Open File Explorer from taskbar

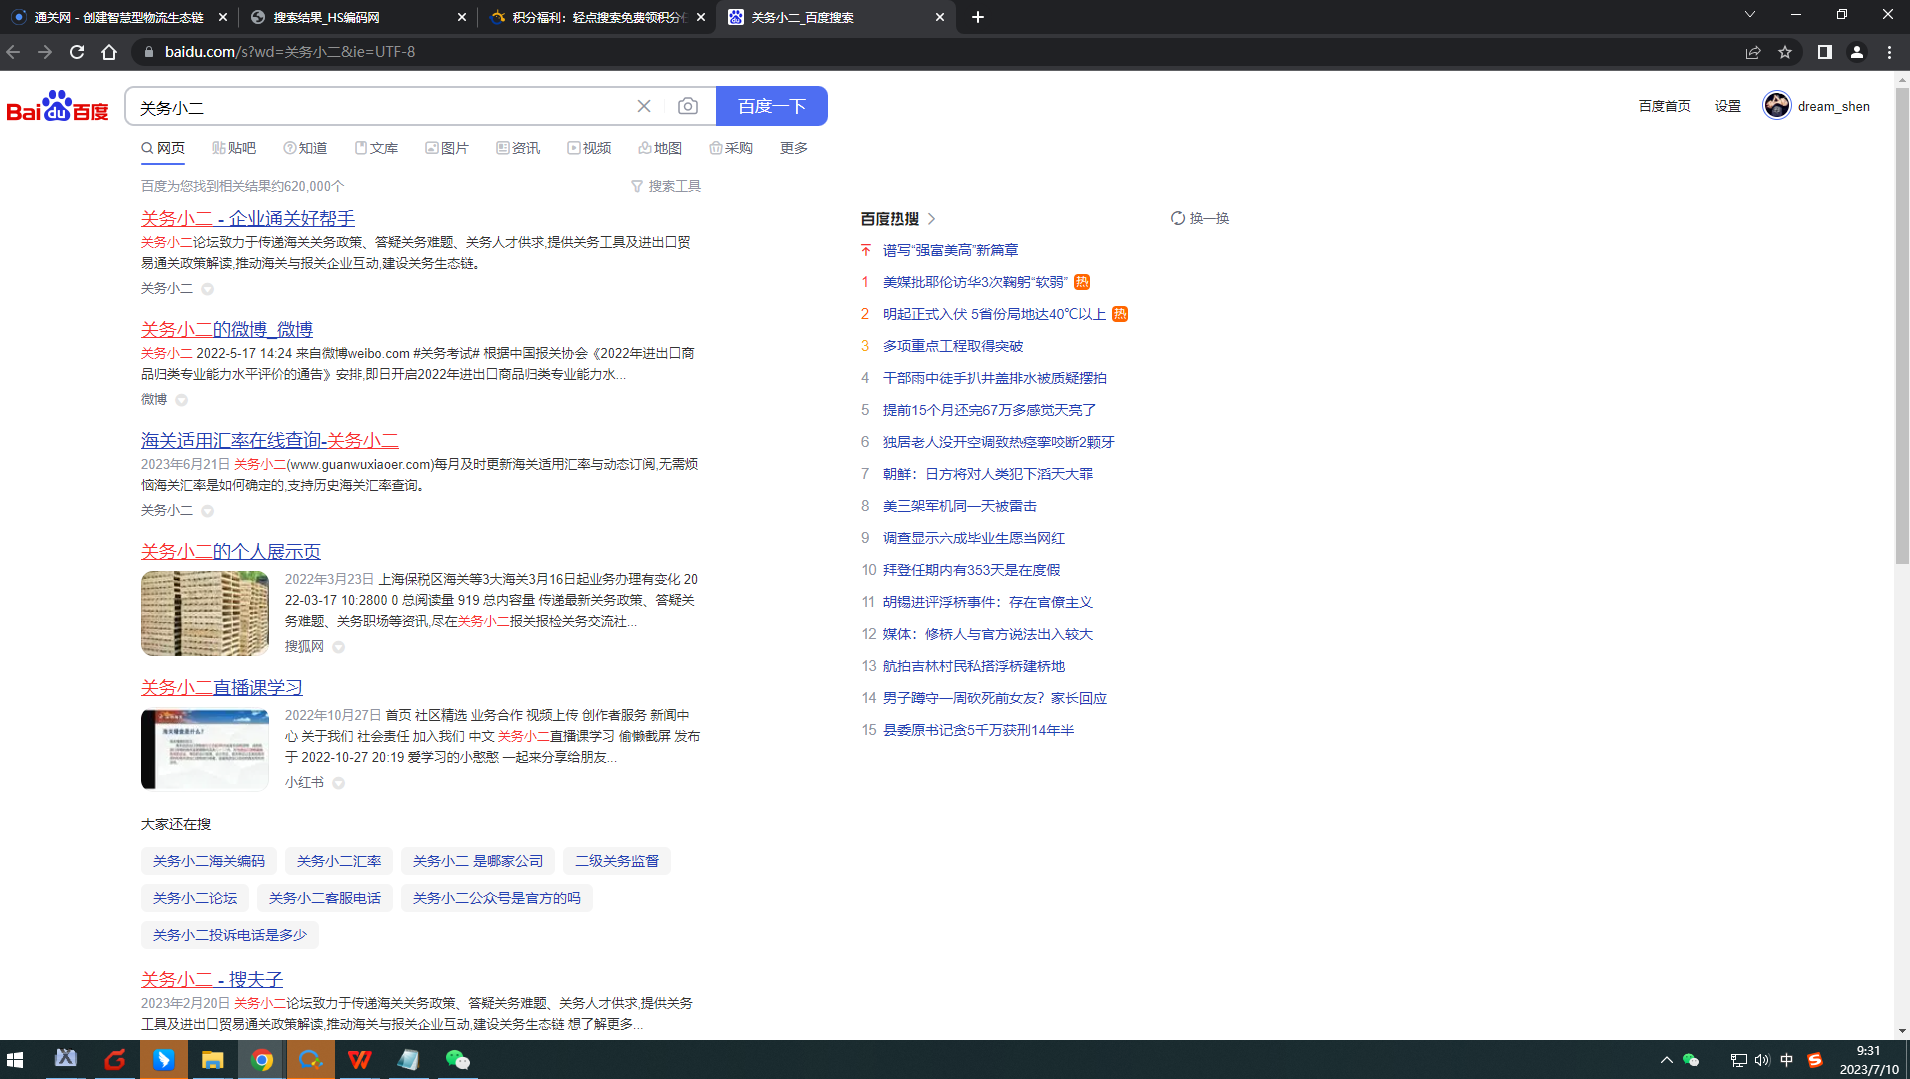(212, 1060)
